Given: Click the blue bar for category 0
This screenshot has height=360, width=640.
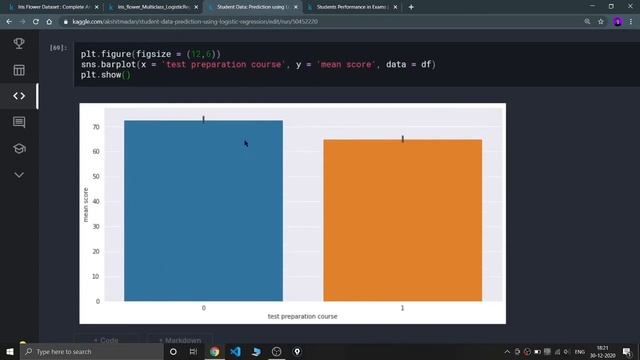Looking at the screenshot, I should tap(203, 211).
